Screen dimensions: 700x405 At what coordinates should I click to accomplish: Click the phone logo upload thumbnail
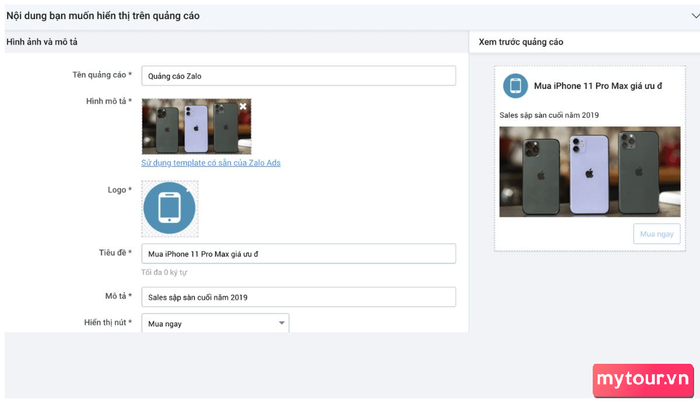[x=170, y=208]
